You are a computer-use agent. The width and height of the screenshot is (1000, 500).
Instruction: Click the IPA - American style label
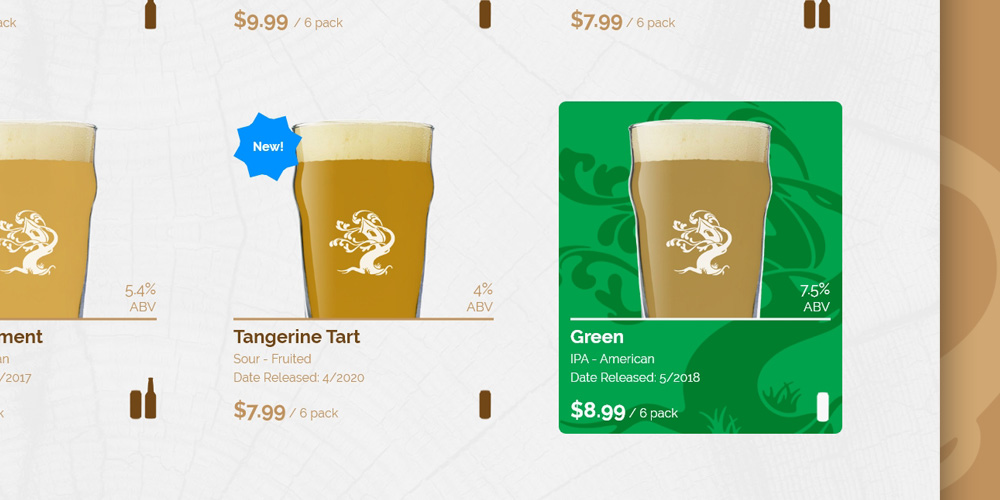coord(612,358)
